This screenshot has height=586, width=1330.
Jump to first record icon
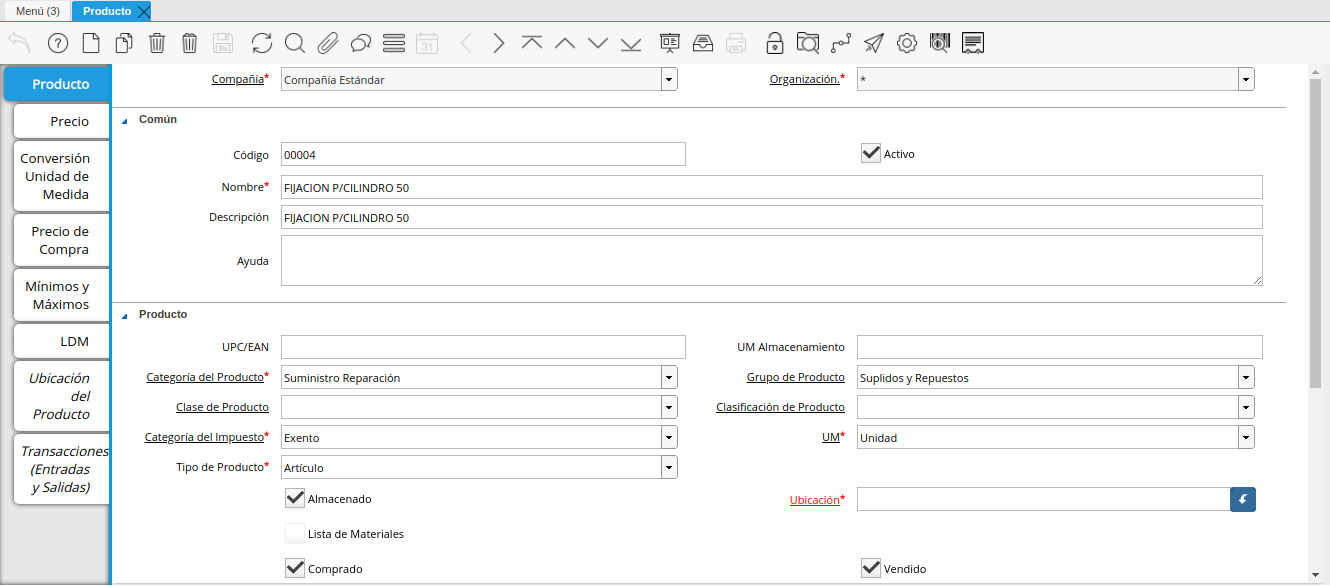pos(532,43)
